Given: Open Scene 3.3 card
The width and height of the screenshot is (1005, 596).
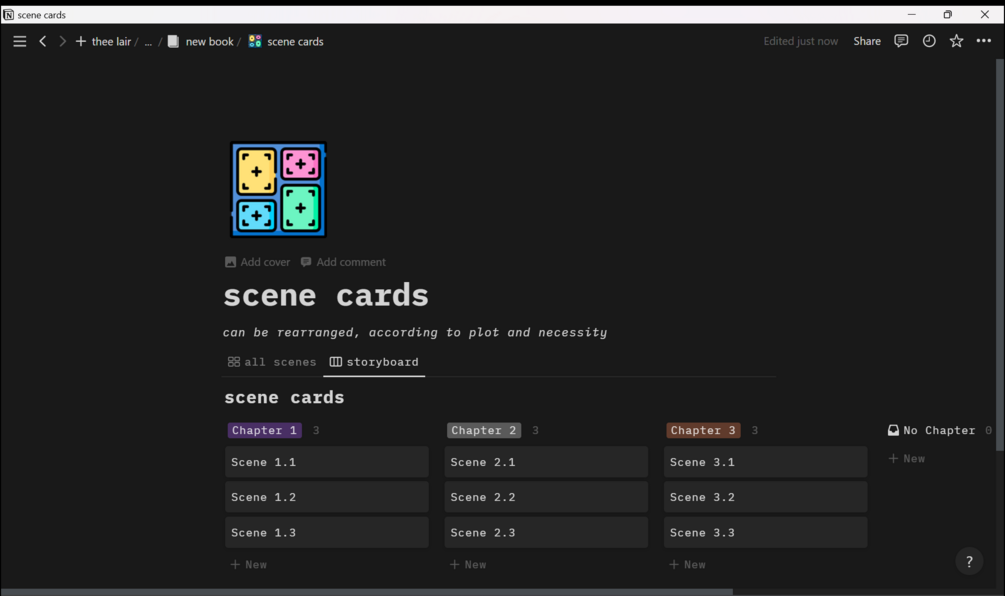Looking at the screenshot, I should (x=765, y=533).
